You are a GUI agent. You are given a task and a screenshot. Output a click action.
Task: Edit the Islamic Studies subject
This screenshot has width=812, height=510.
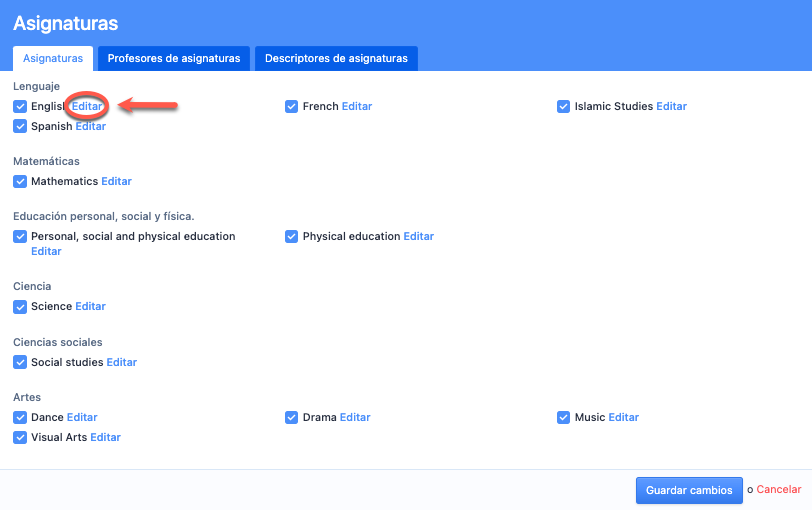[x=671, y=107]
